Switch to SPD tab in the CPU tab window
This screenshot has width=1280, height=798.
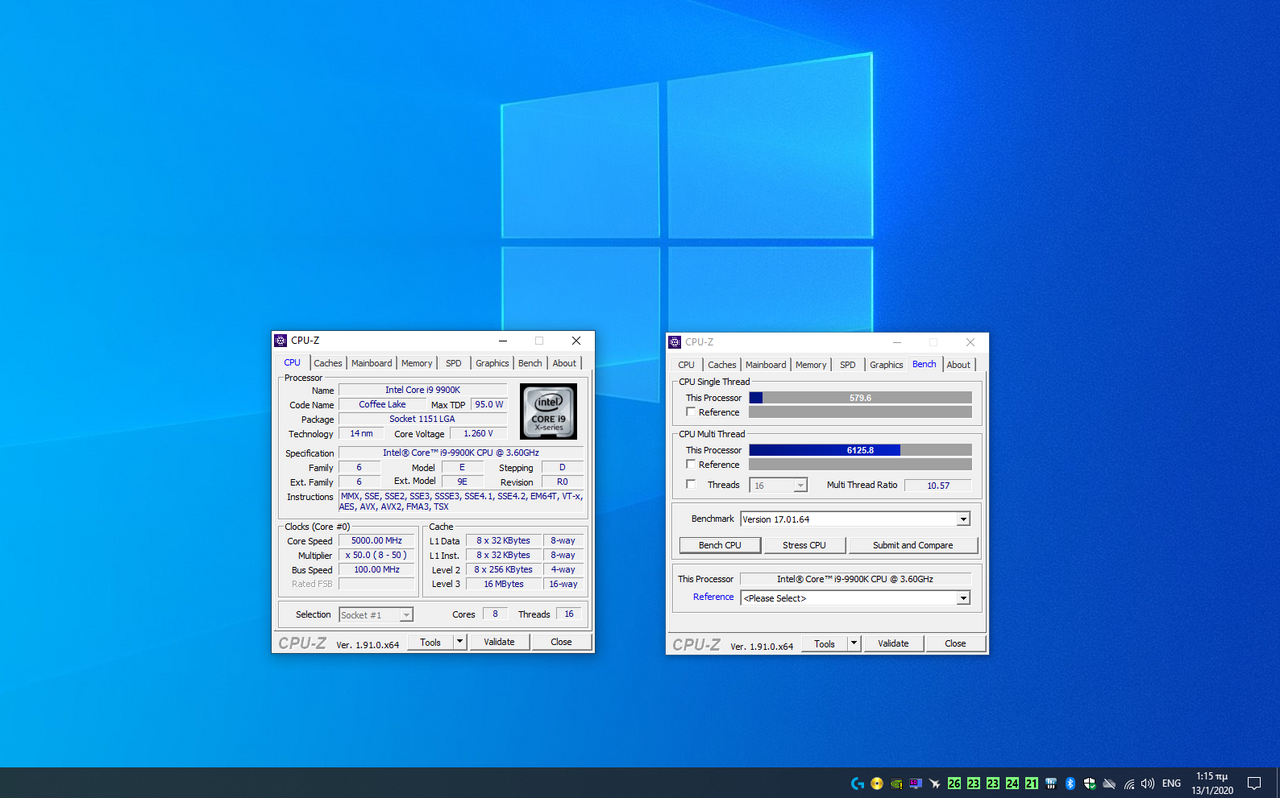click(454, 363)
